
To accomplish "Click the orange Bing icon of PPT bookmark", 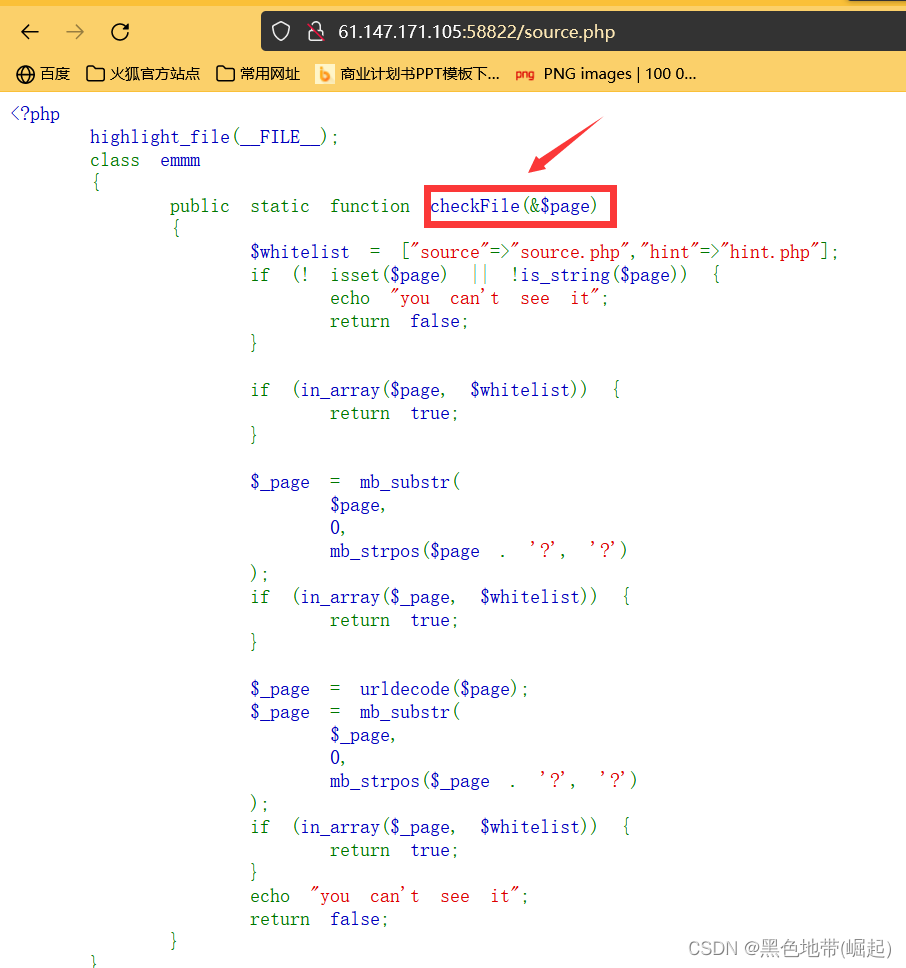I will click(x=324, y=74).
